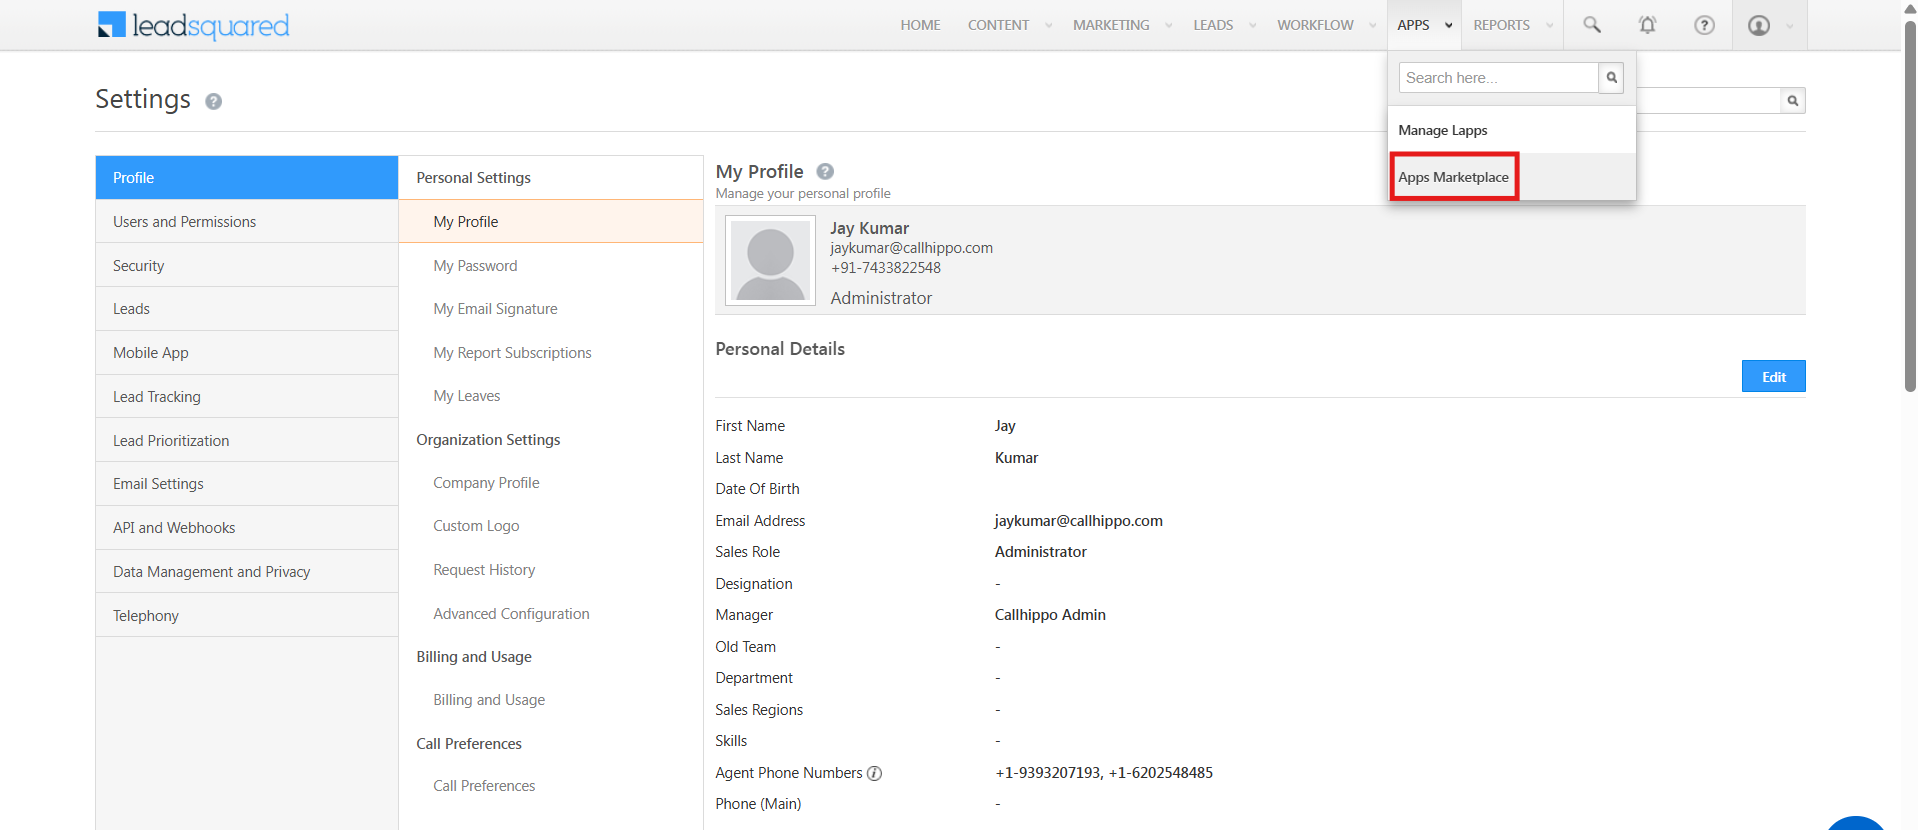Expand the Content menu arrow
The width and height of the screenshot is (1918, 830).
pyautogui.click(x=1048, y=26)
